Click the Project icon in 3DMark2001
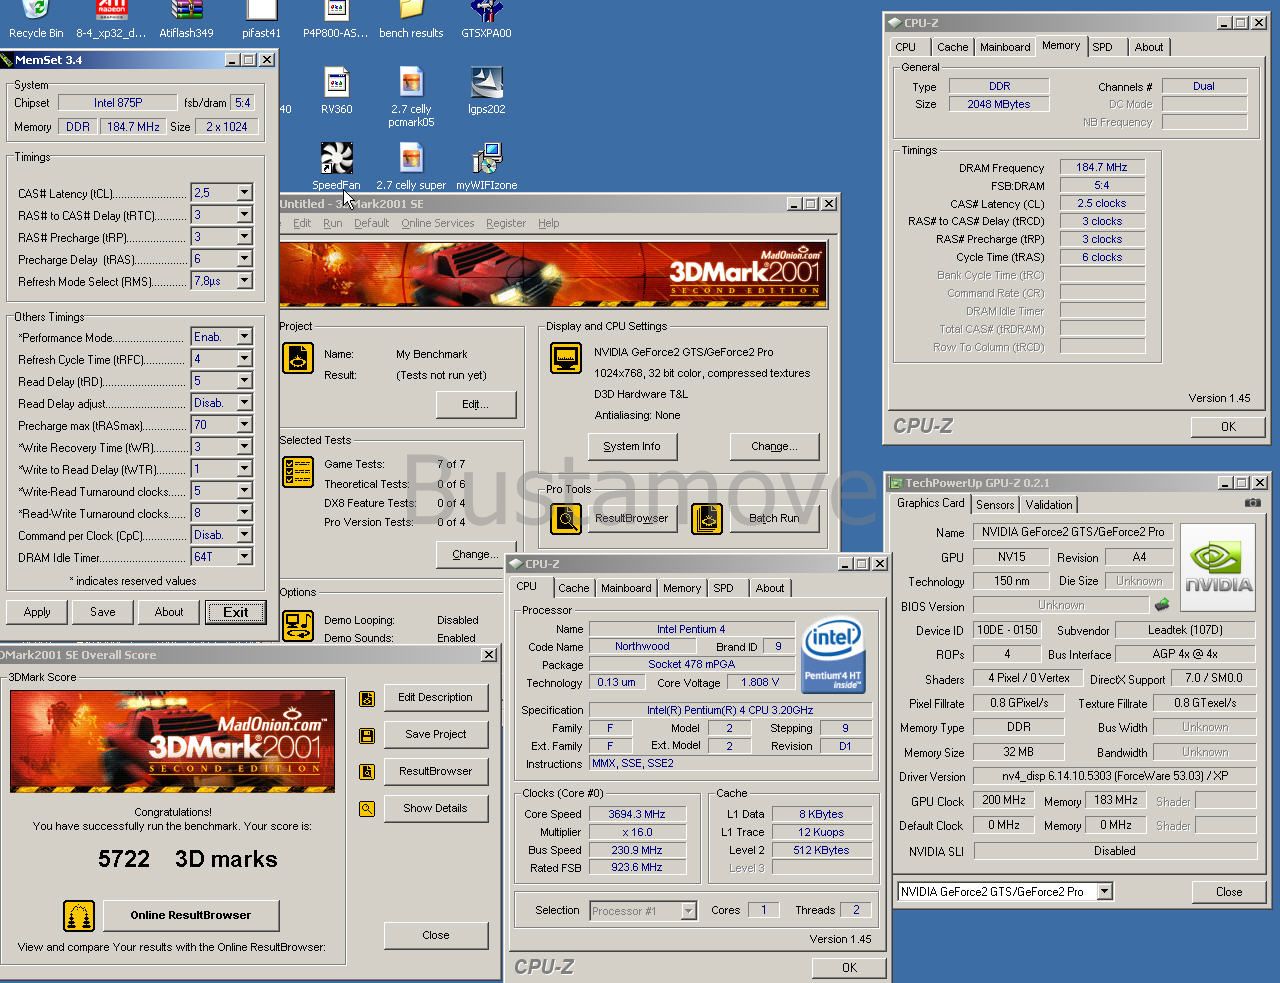The height and width of the screenshot is (983, 1280). [x=297, y=357]
